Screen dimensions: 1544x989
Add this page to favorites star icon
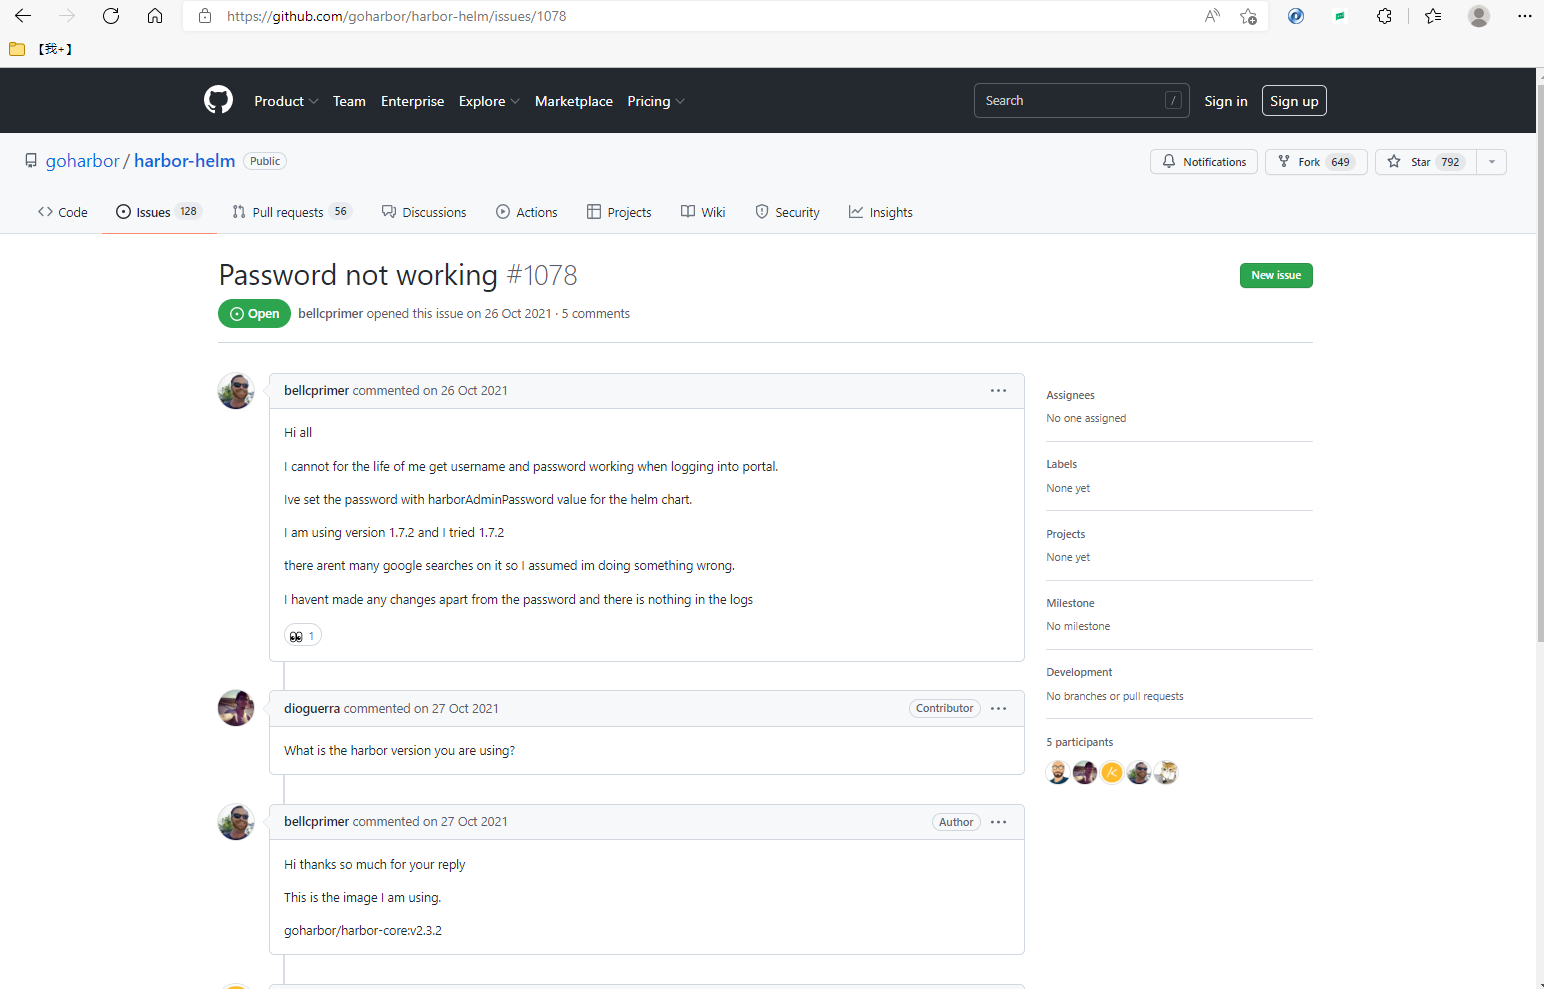click(1248, 16)
